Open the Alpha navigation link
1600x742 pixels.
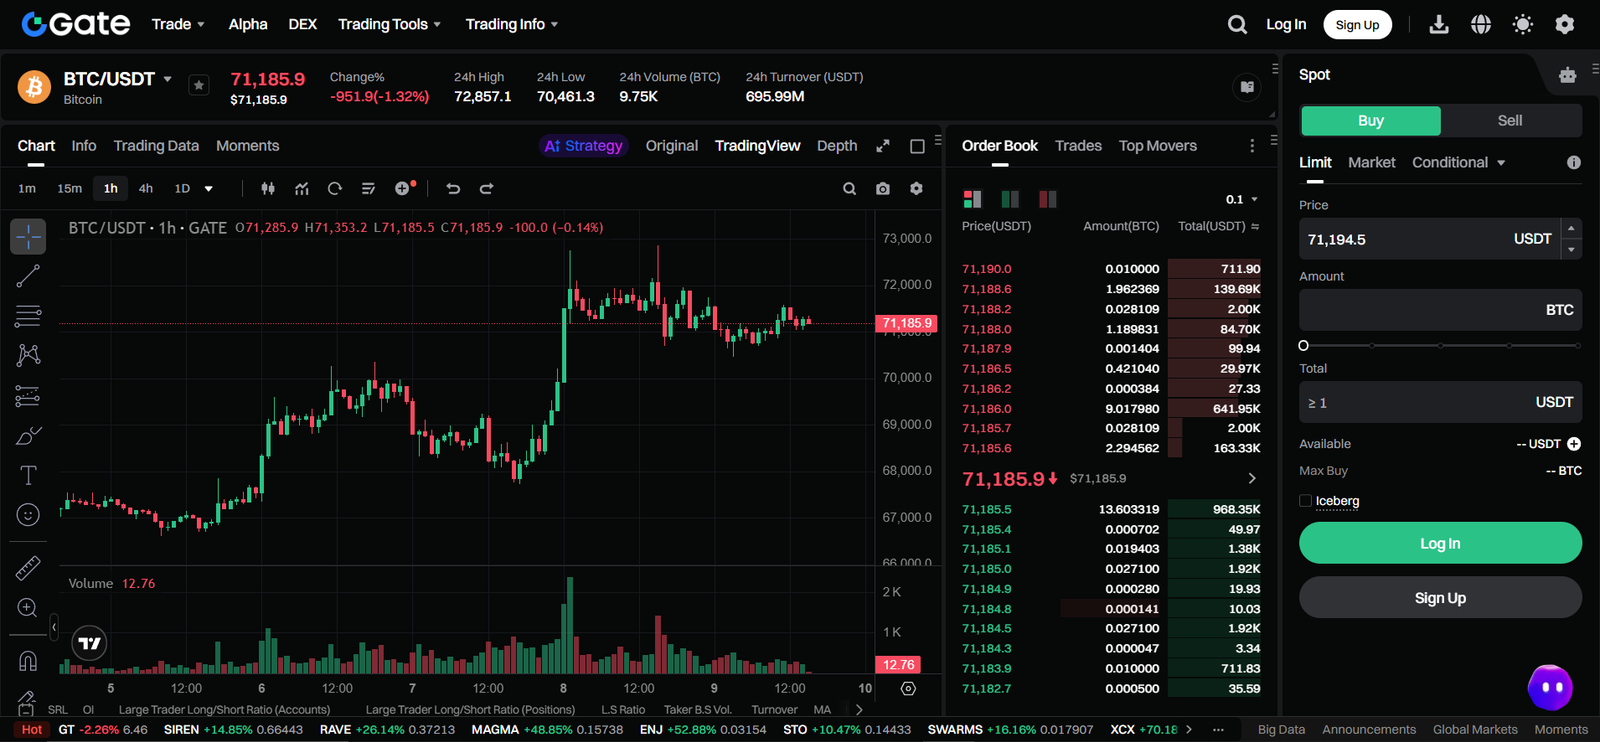(248, 24)
